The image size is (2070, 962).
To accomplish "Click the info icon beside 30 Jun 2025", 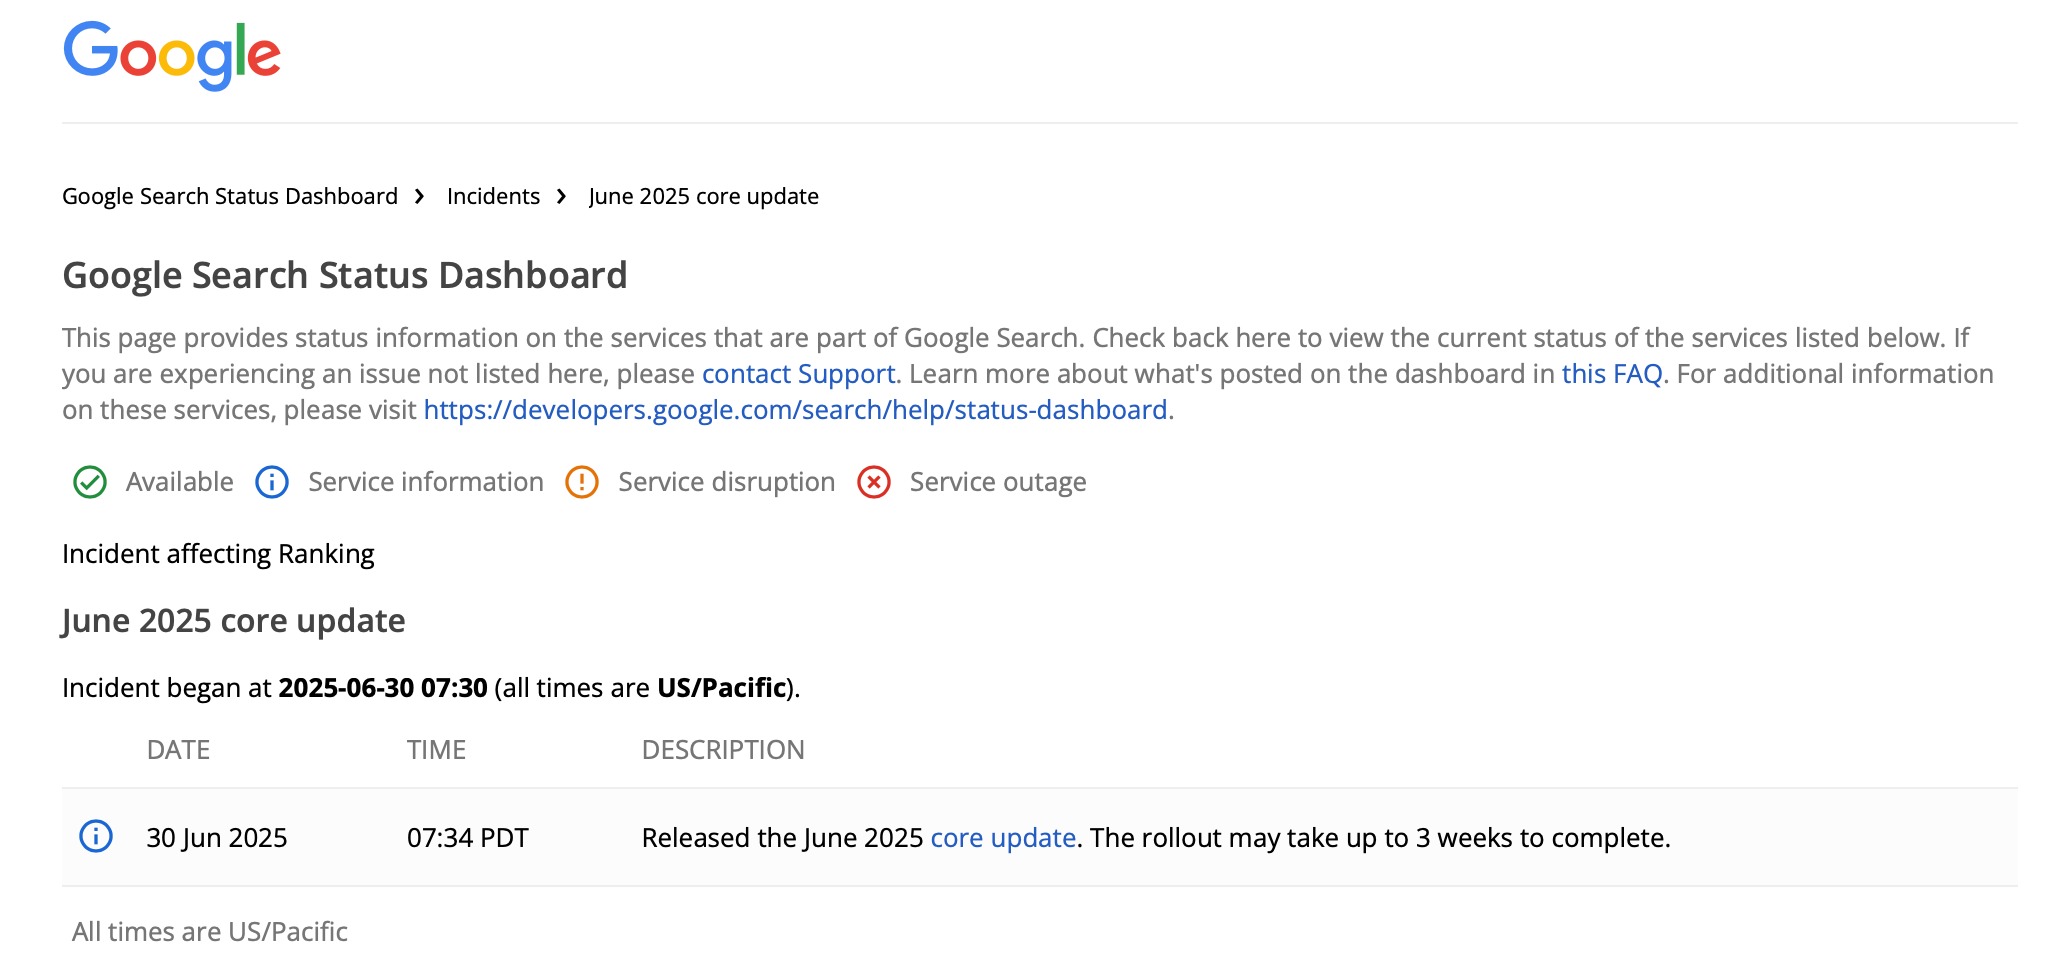I will (96, 837).
